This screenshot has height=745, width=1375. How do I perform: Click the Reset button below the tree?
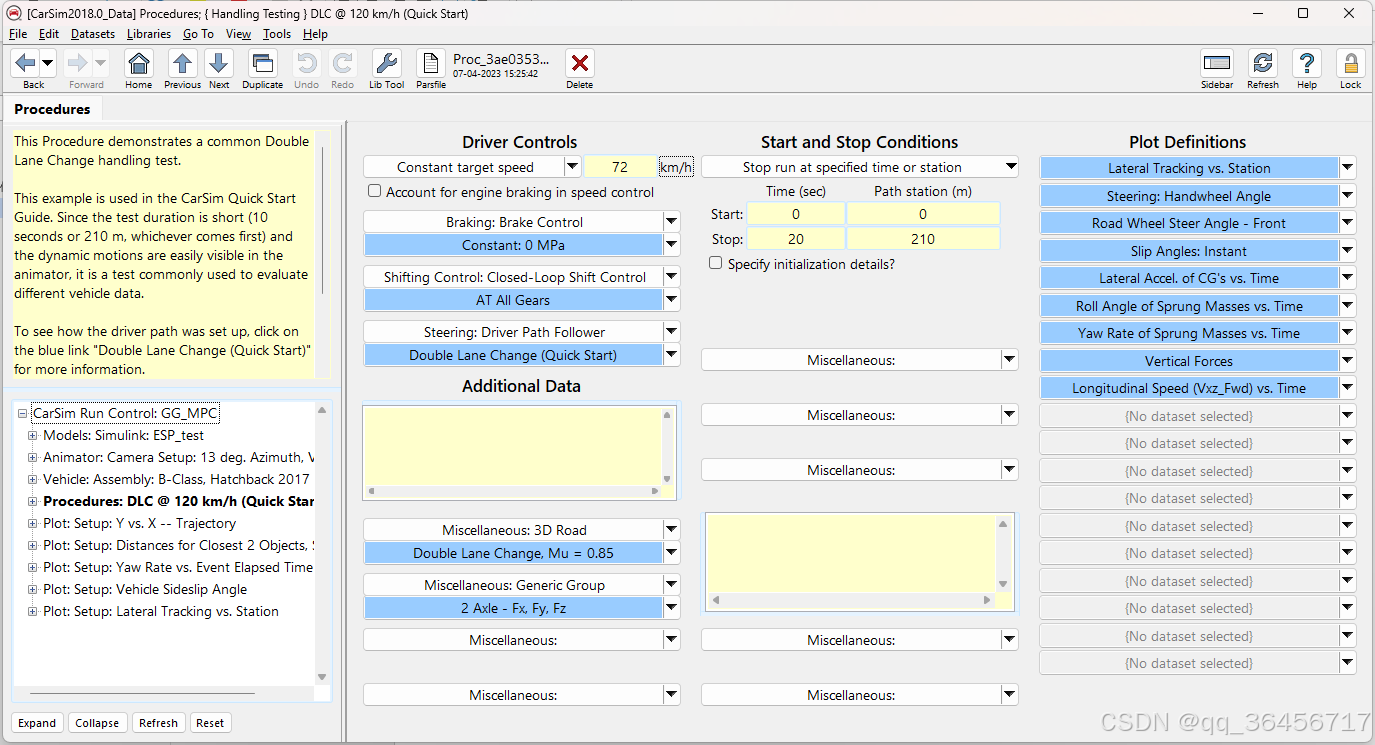[210, 723]
